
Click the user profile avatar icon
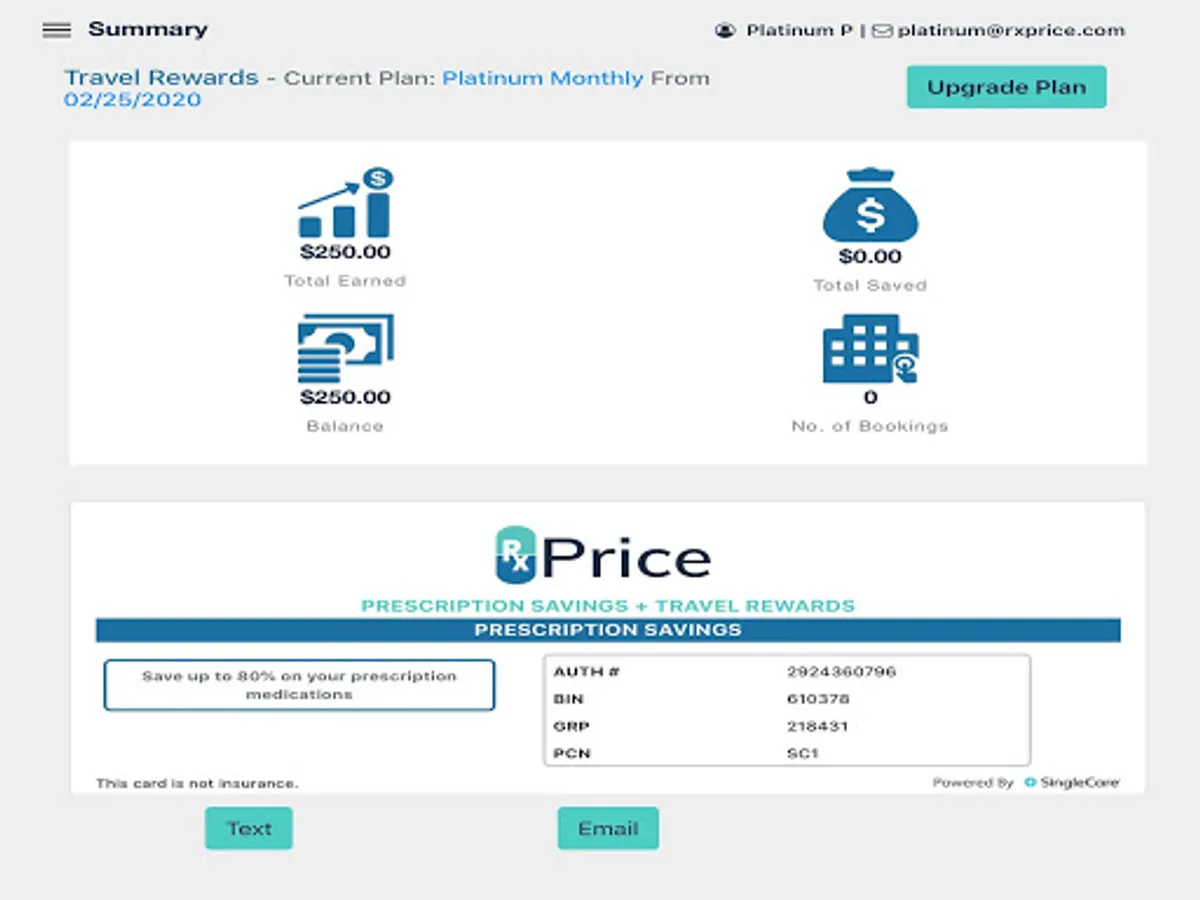725,31
